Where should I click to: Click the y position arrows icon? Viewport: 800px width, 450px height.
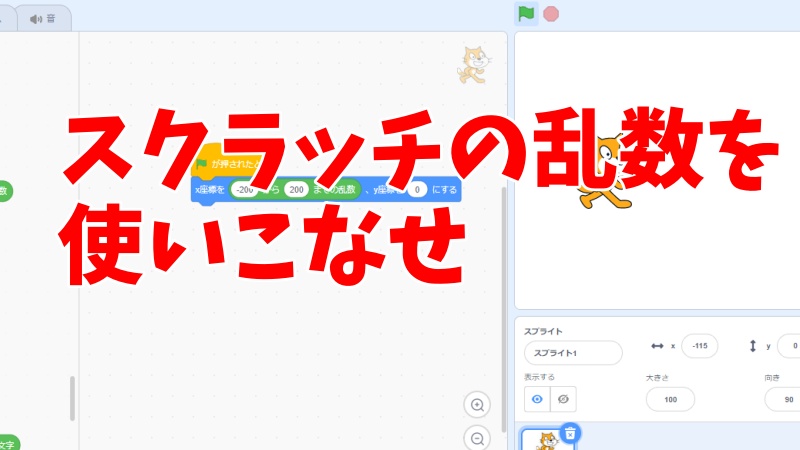click(x=753, y=346)
